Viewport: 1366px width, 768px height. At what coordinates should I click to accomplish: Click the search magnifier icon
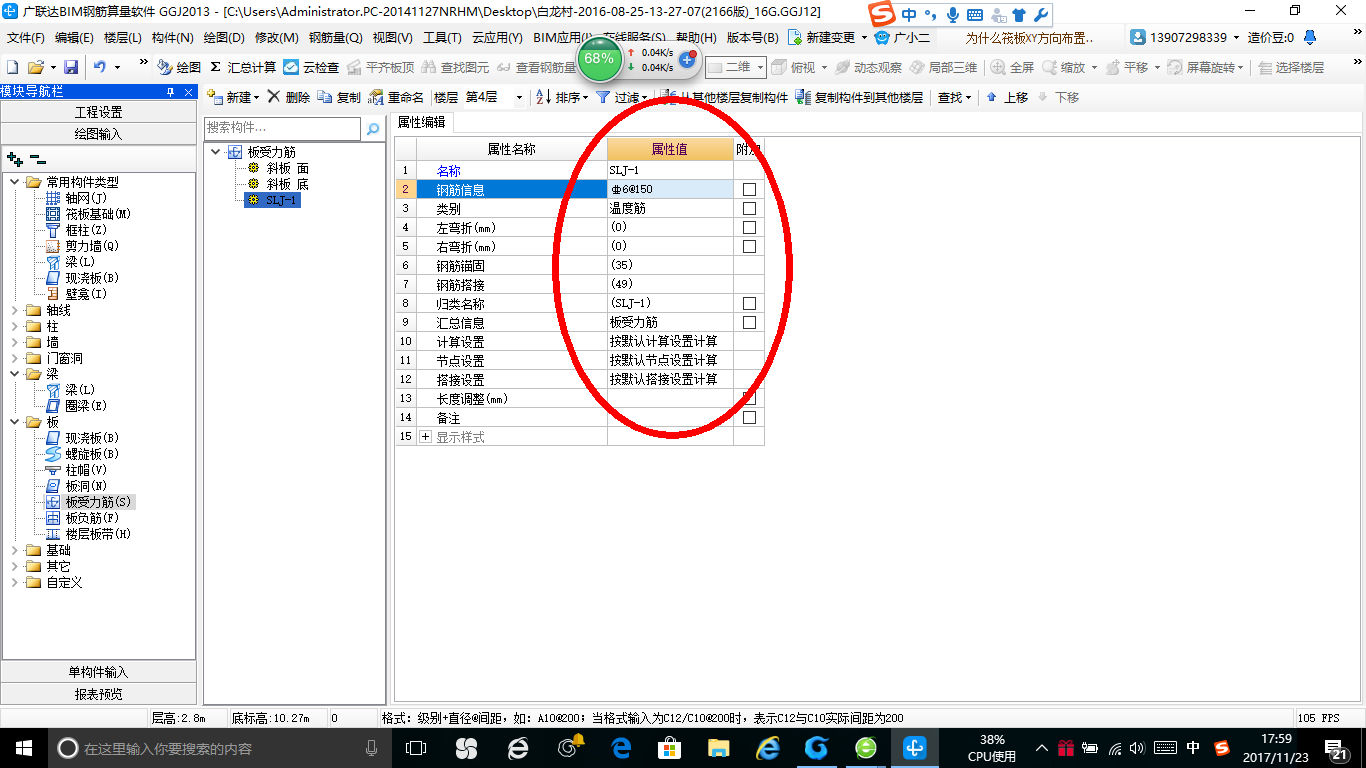[x=373, y=129]
